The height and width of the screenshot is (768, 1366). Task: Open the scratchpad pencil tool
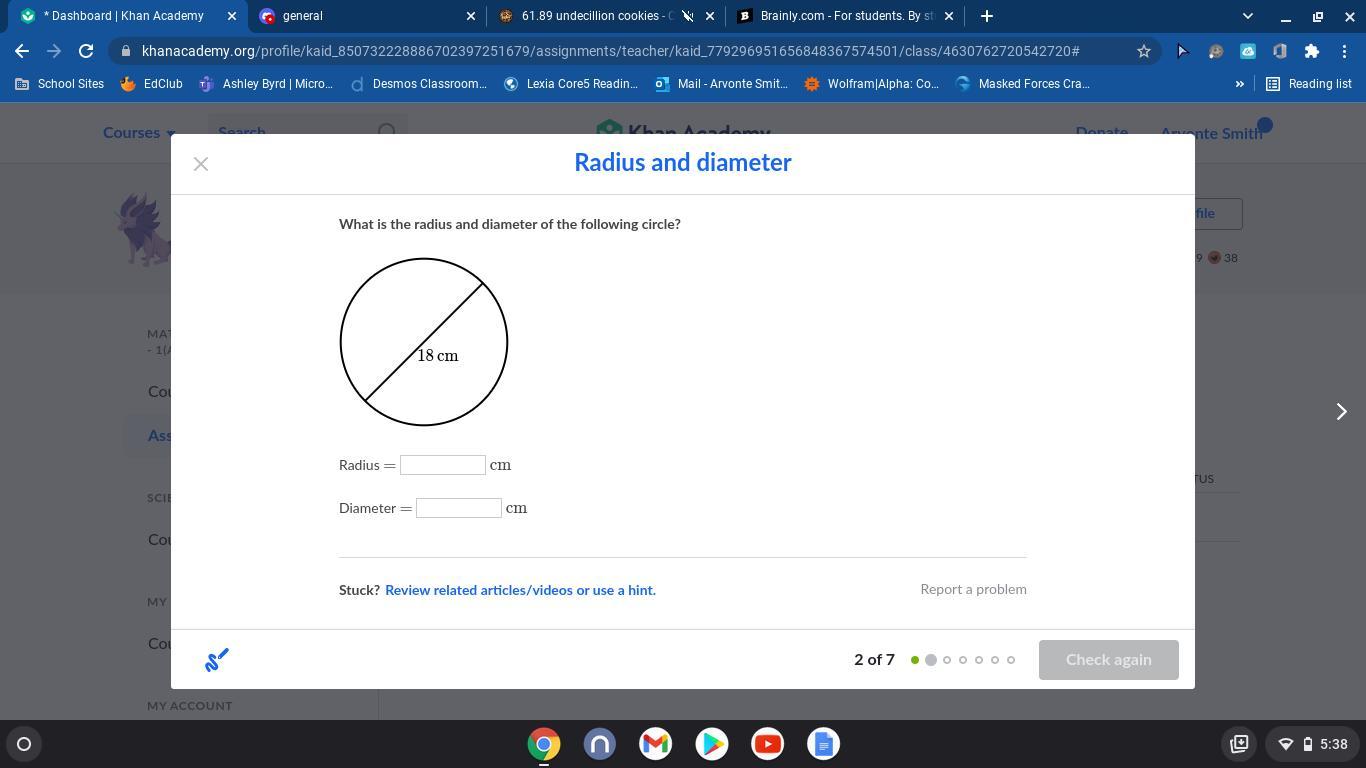(x=217, y=660)
